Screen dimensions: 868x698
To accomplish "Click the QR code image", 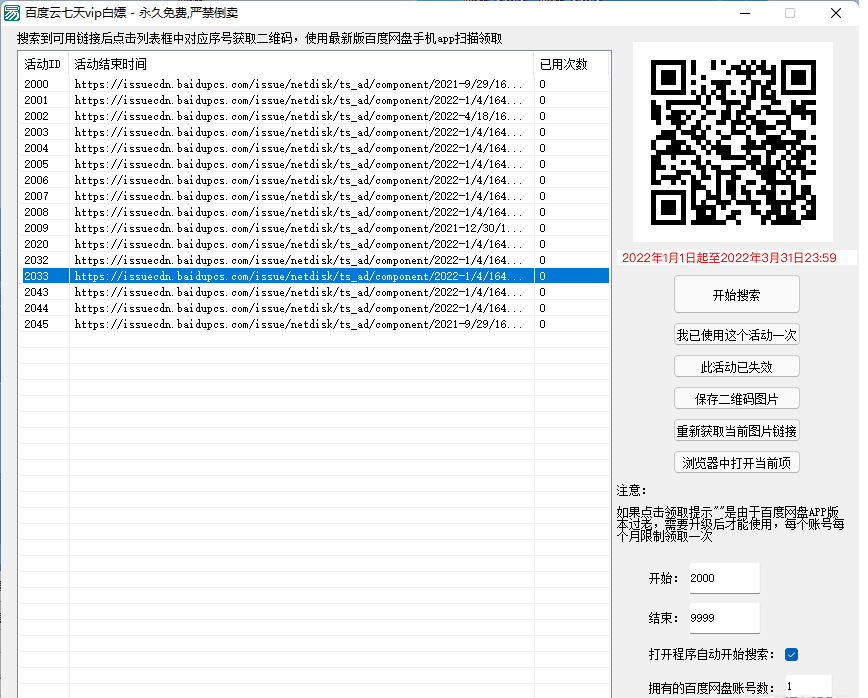I will click(733, 142).
